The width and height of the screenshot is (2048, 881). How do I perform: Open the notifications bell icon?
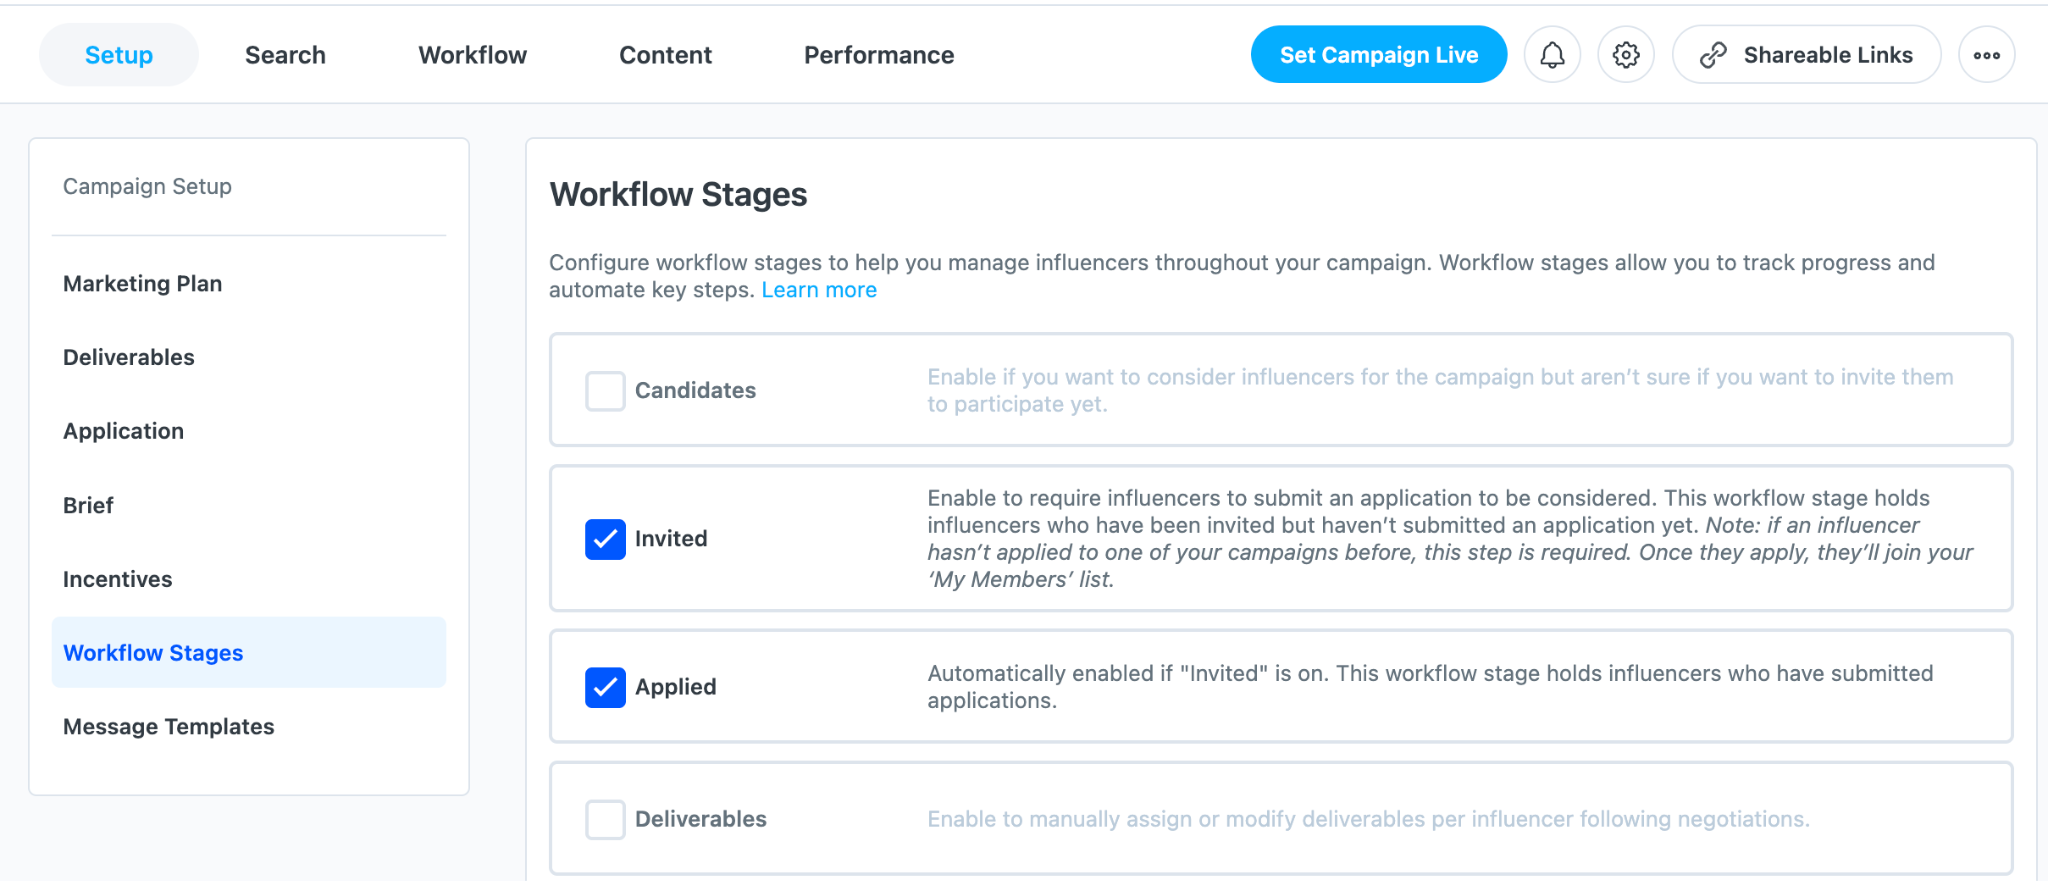coord(1552,54)
